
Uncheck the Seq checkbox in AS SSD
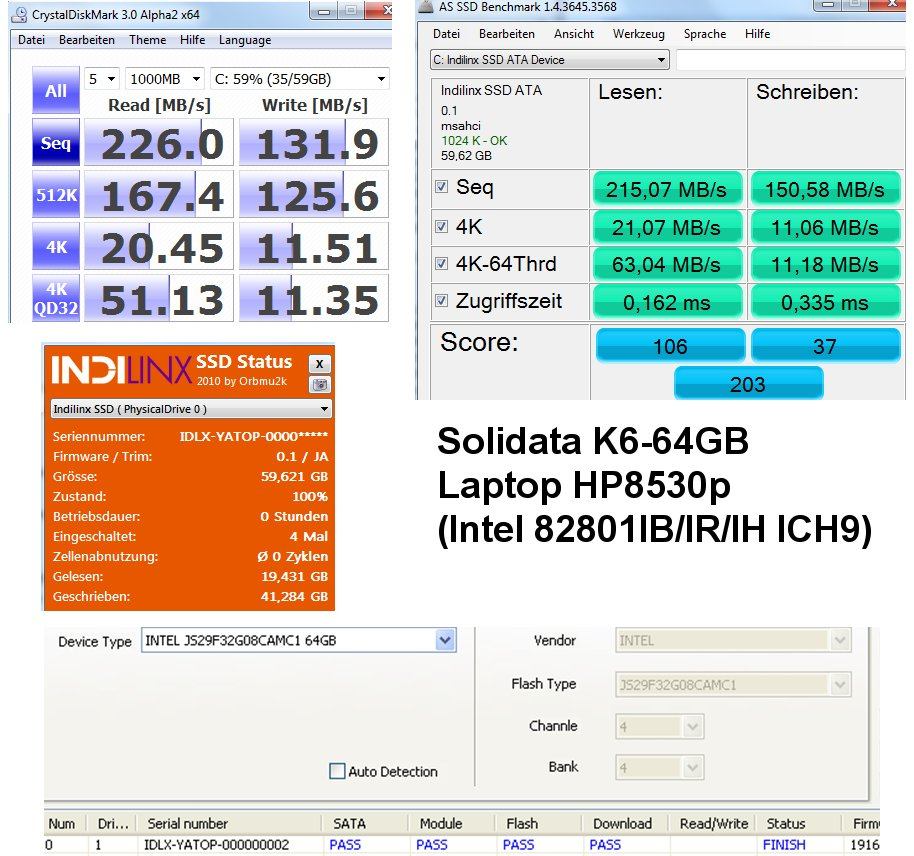pyautogui.click(x=442, y=187)
